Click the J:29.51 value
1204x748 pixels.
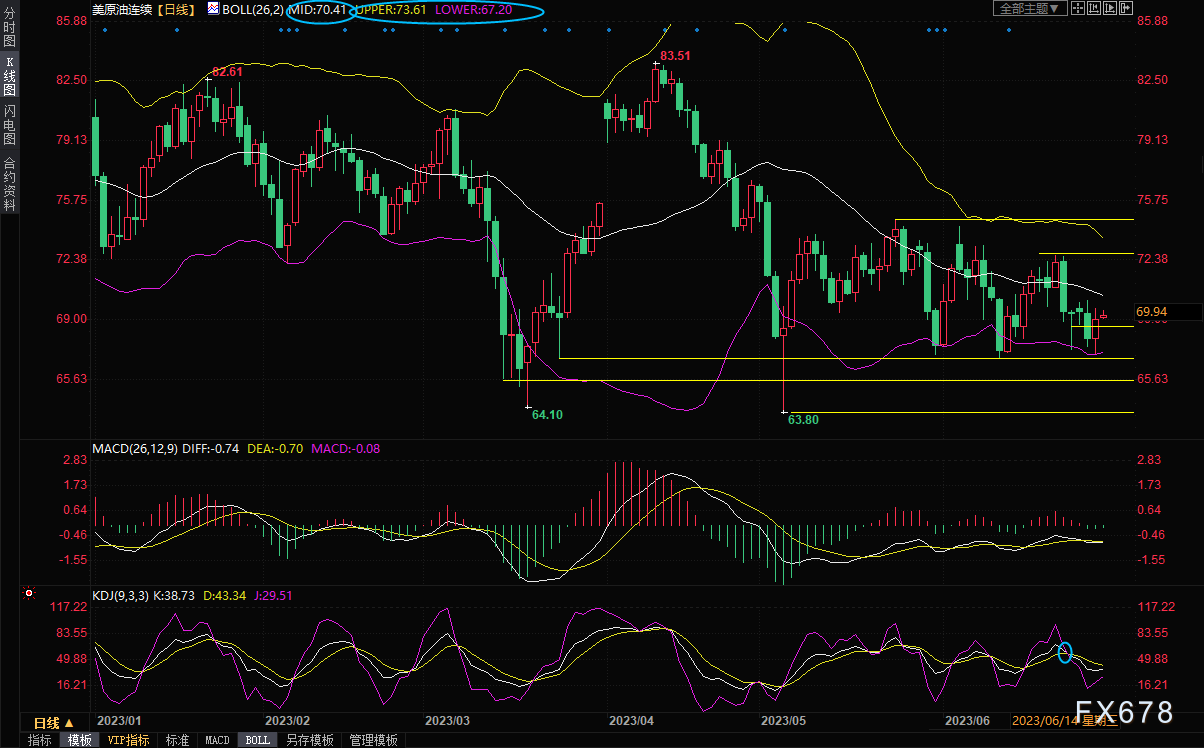point(272,595)
